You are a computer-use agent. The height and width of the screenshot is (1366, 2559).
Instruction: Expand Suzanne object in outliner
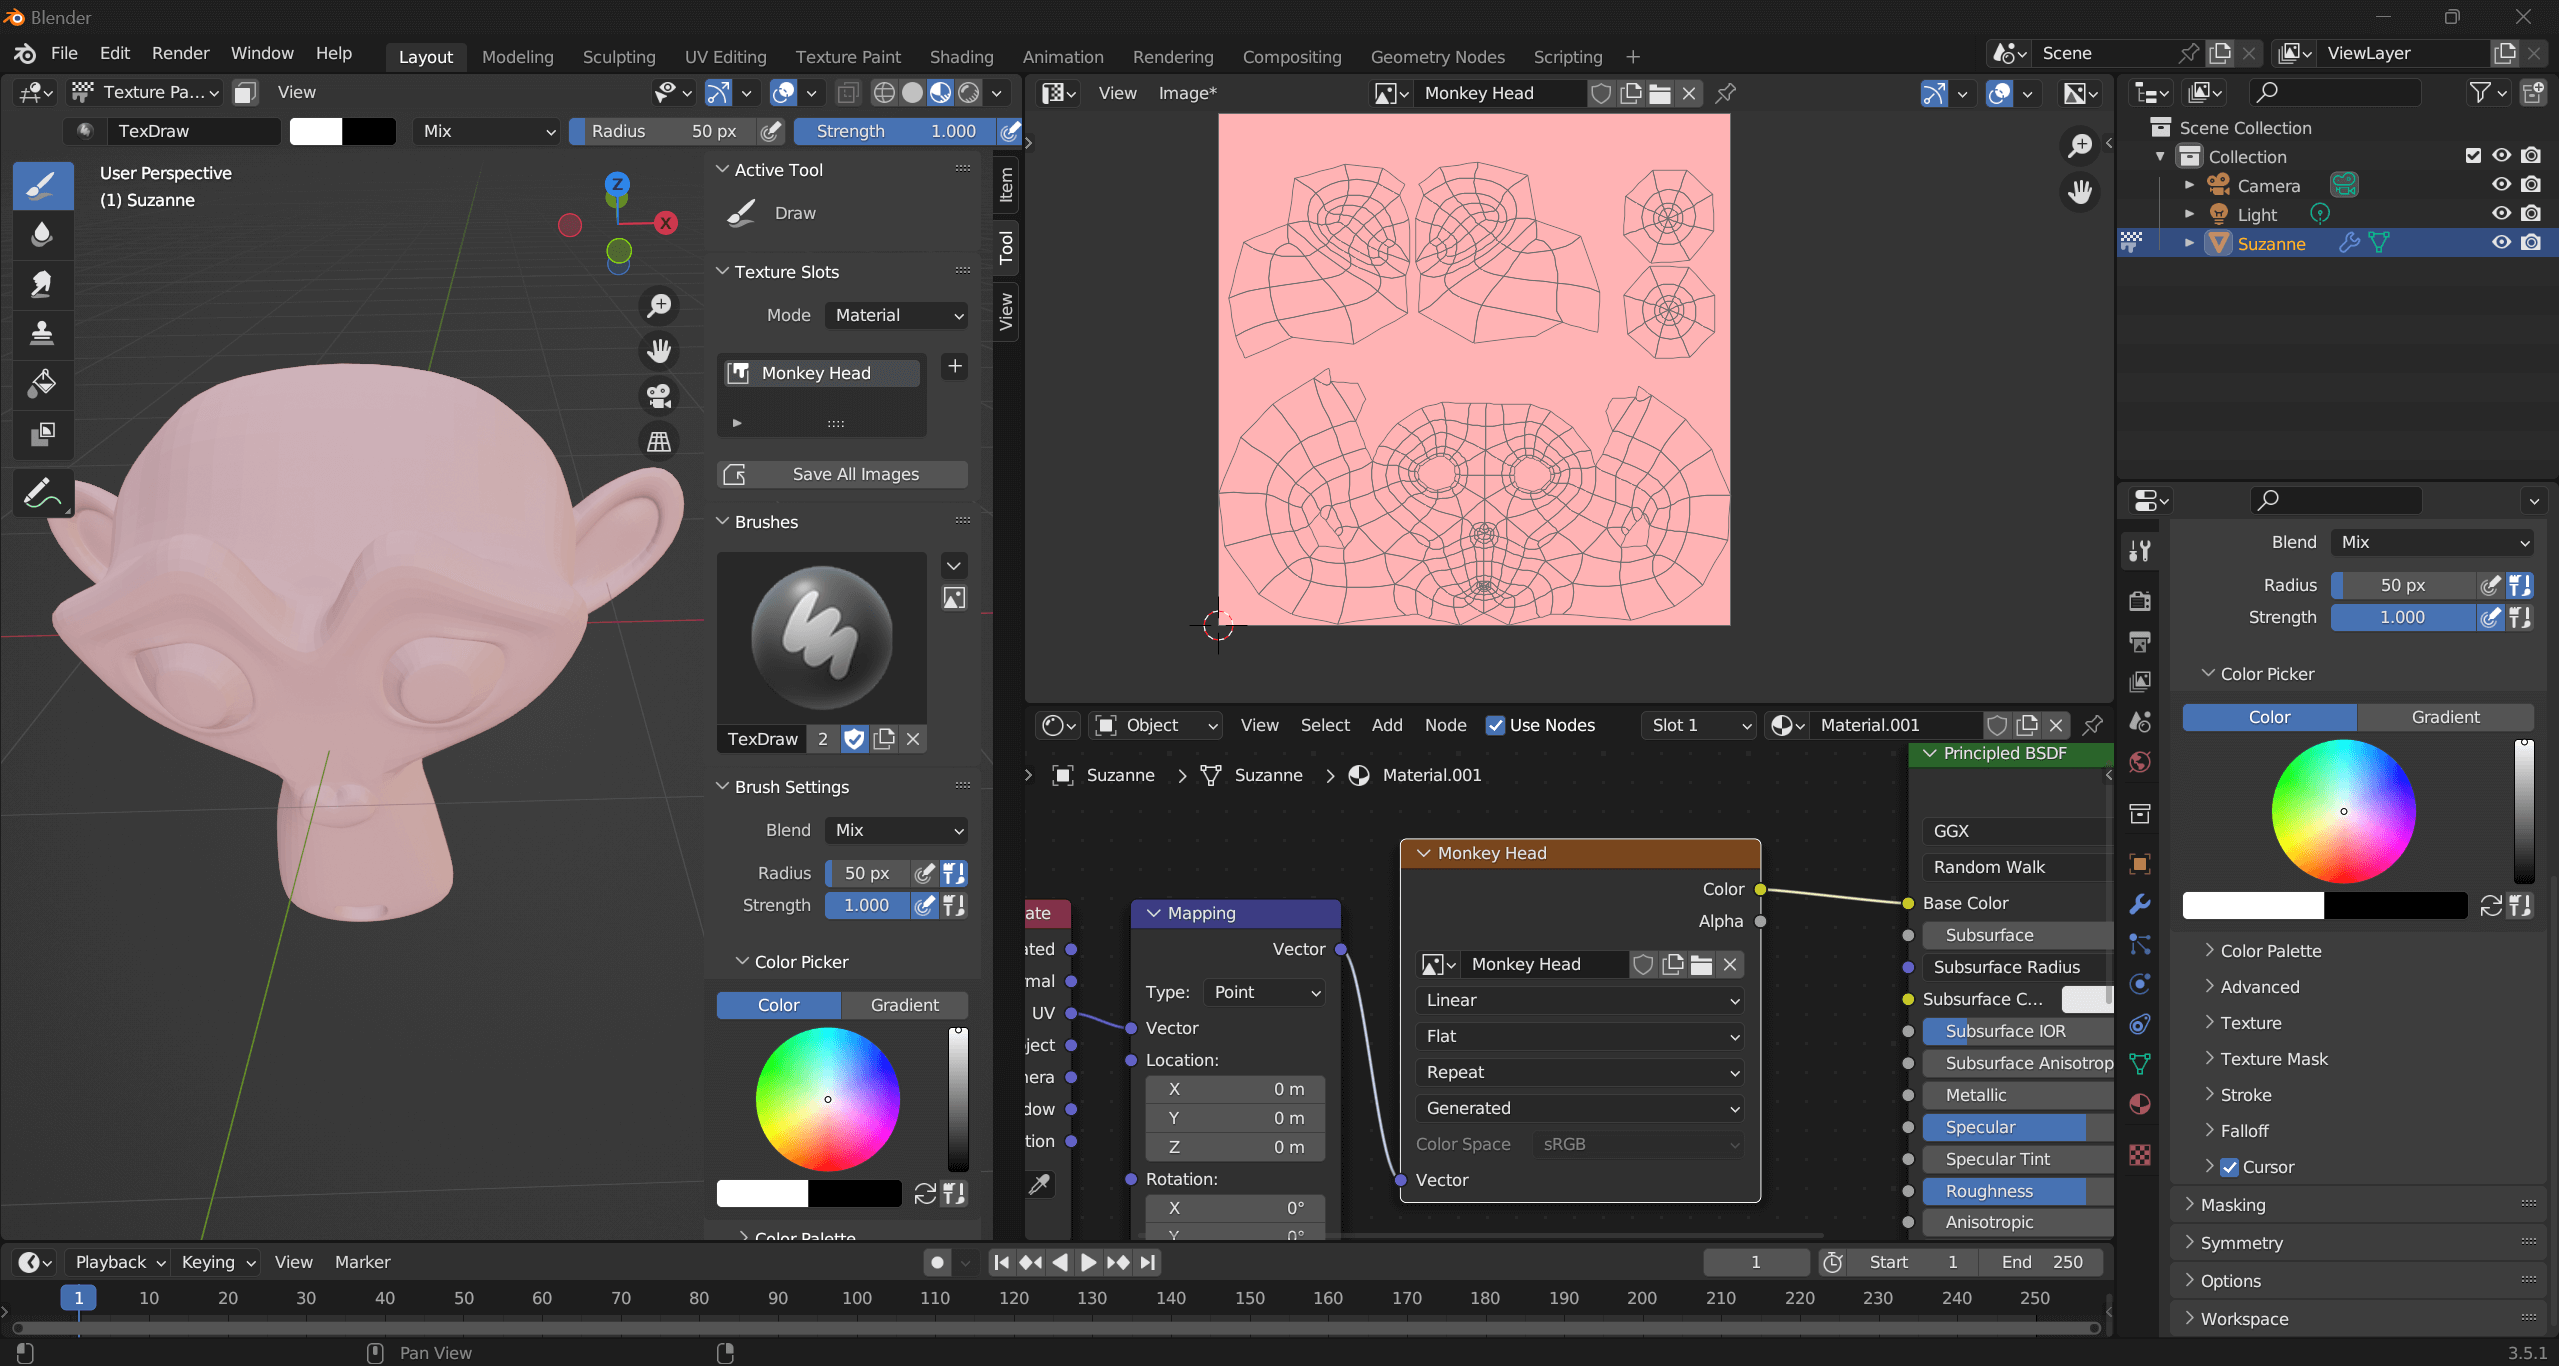[x=2189, y=243]
